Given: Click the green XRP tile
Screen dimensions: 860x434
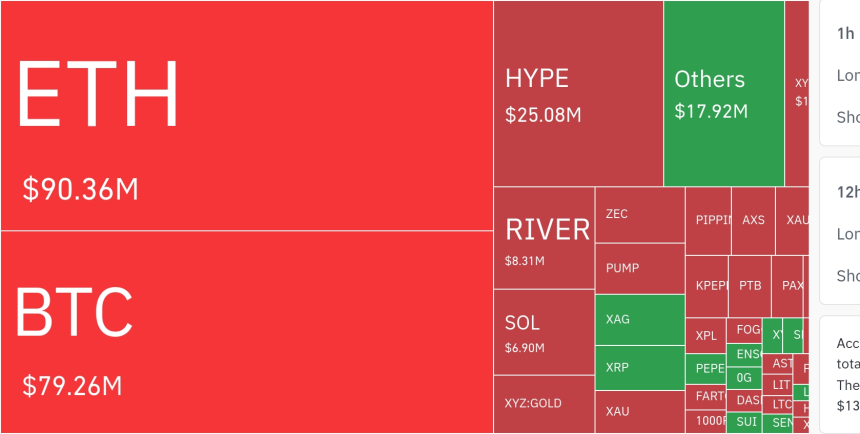Looking at the screenshot, I should (640, 367).
